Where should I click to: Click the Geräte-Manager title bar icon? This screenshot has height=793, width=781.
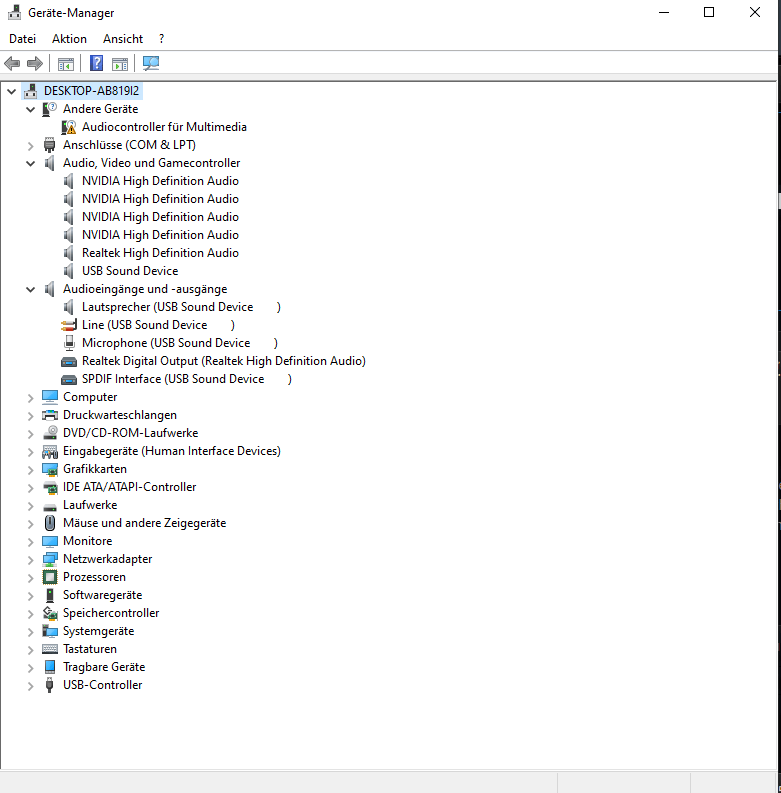tap(15, 12)
